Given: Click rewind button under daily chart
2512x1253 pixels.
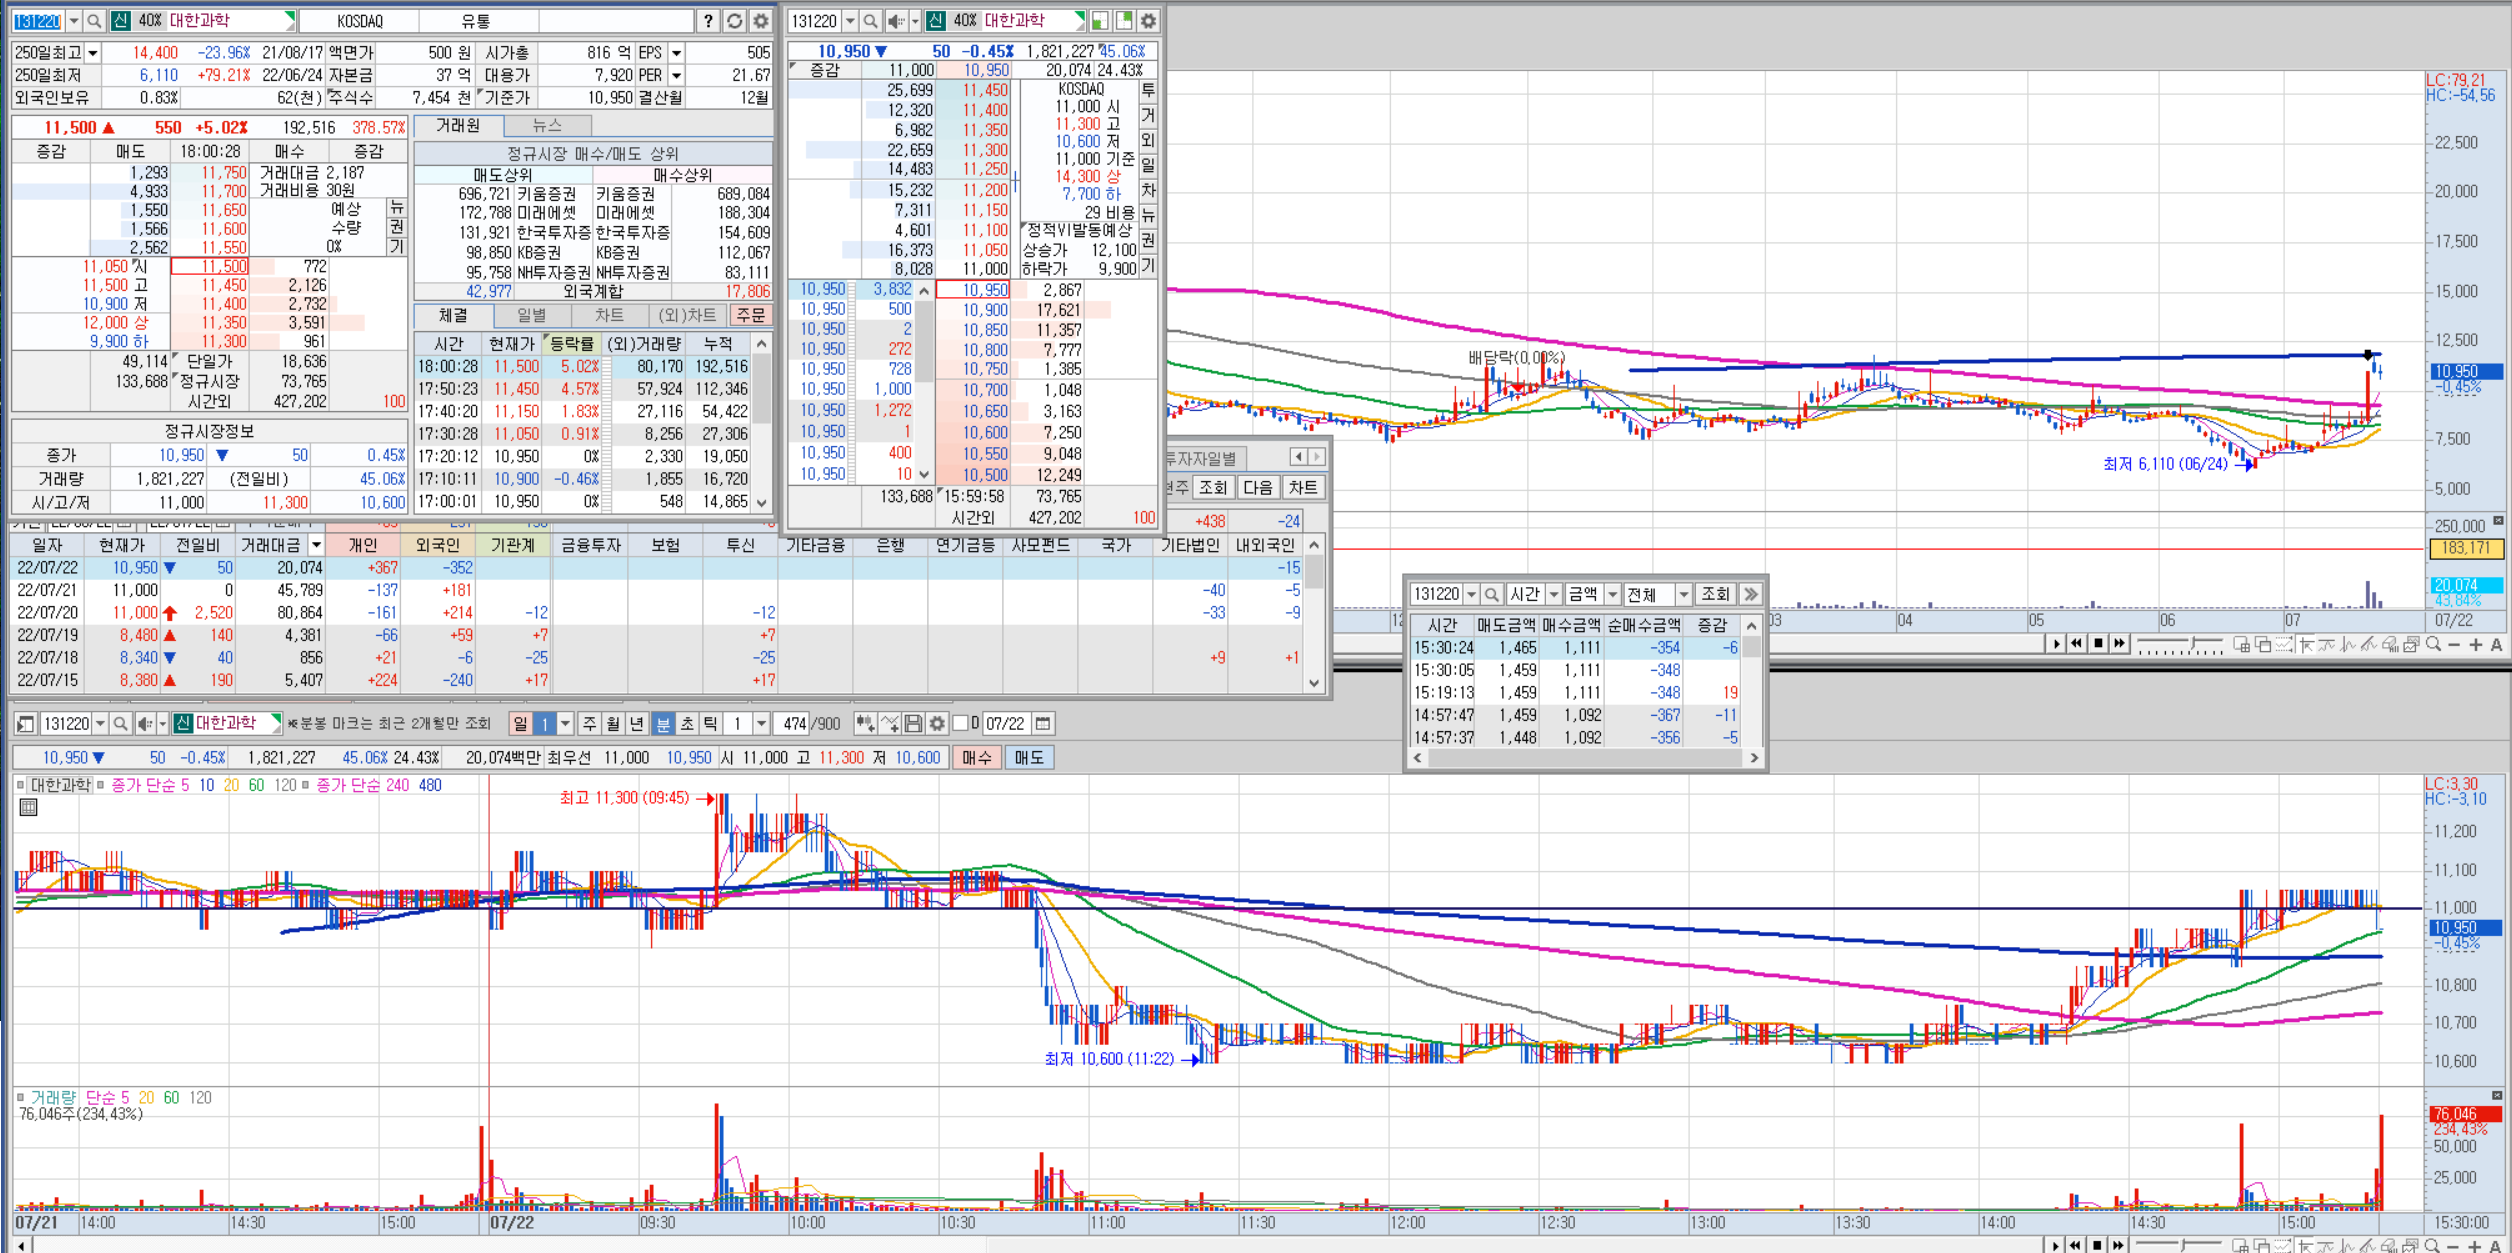Looking at the screenshot, I should (2077, 644).
